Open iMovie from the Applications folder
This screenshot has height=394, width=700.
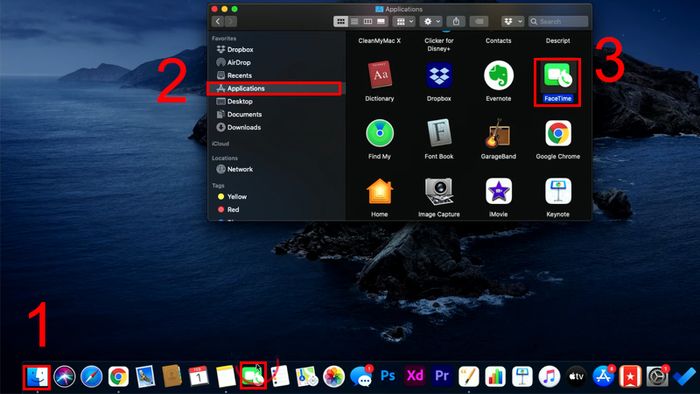coord(498,191)
